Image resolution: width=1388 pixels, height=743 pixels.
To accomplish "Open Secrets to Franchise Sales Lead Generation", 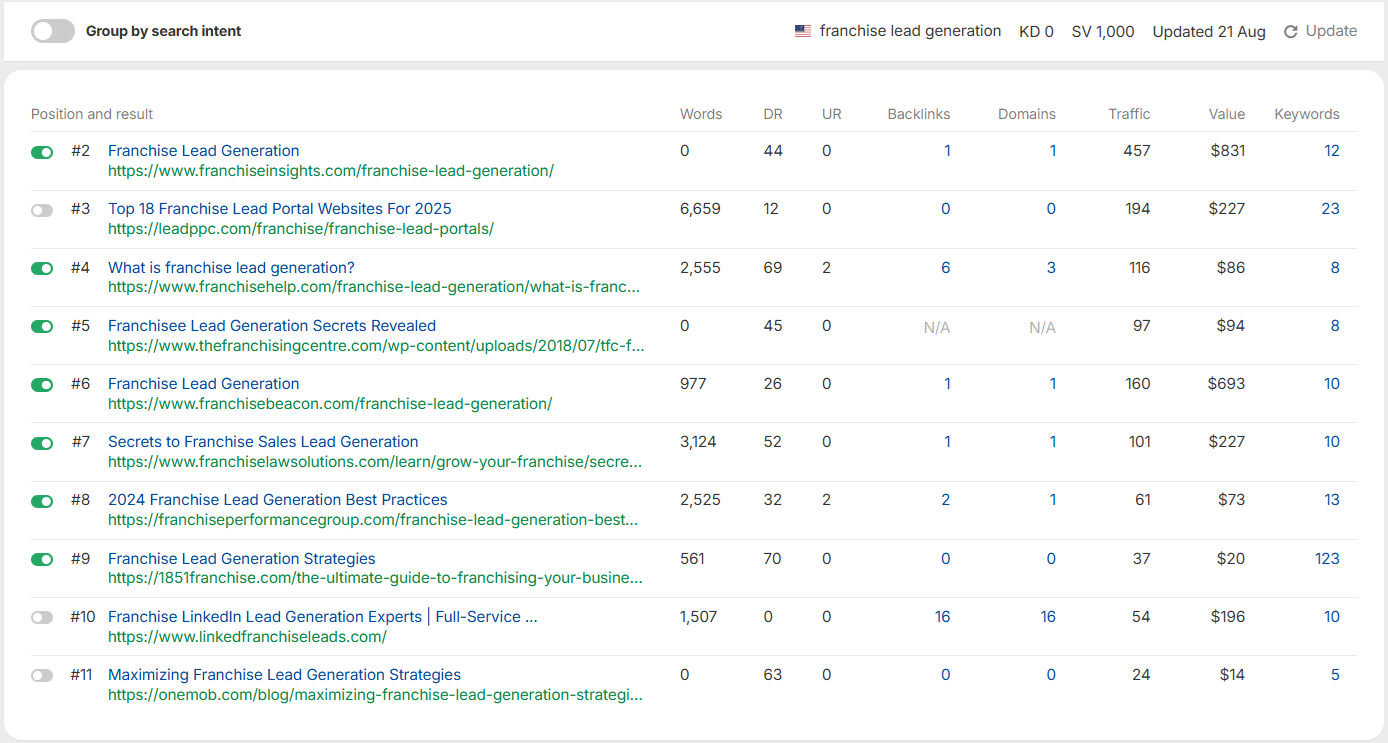I will pyautogui.click(x=263, y=441).
